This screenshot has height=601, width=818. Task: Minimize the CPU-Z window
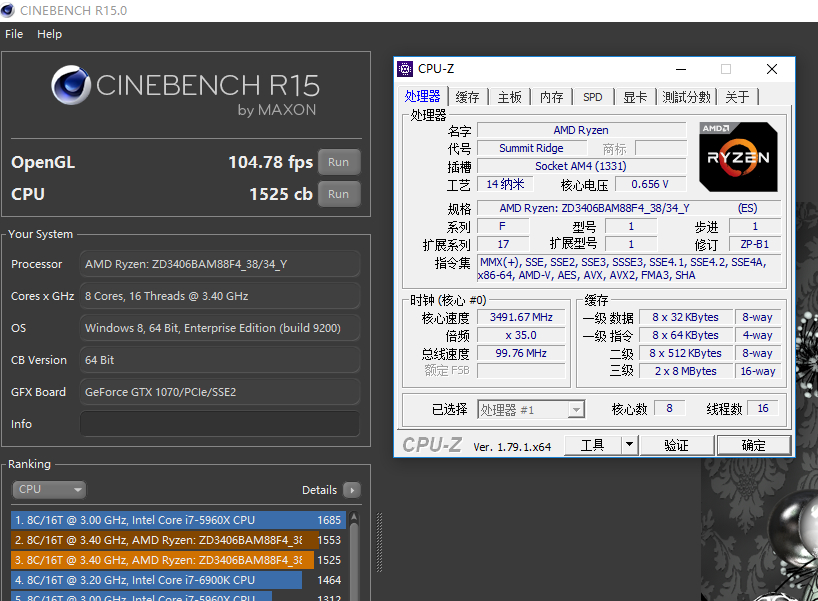tap(680, 69)
